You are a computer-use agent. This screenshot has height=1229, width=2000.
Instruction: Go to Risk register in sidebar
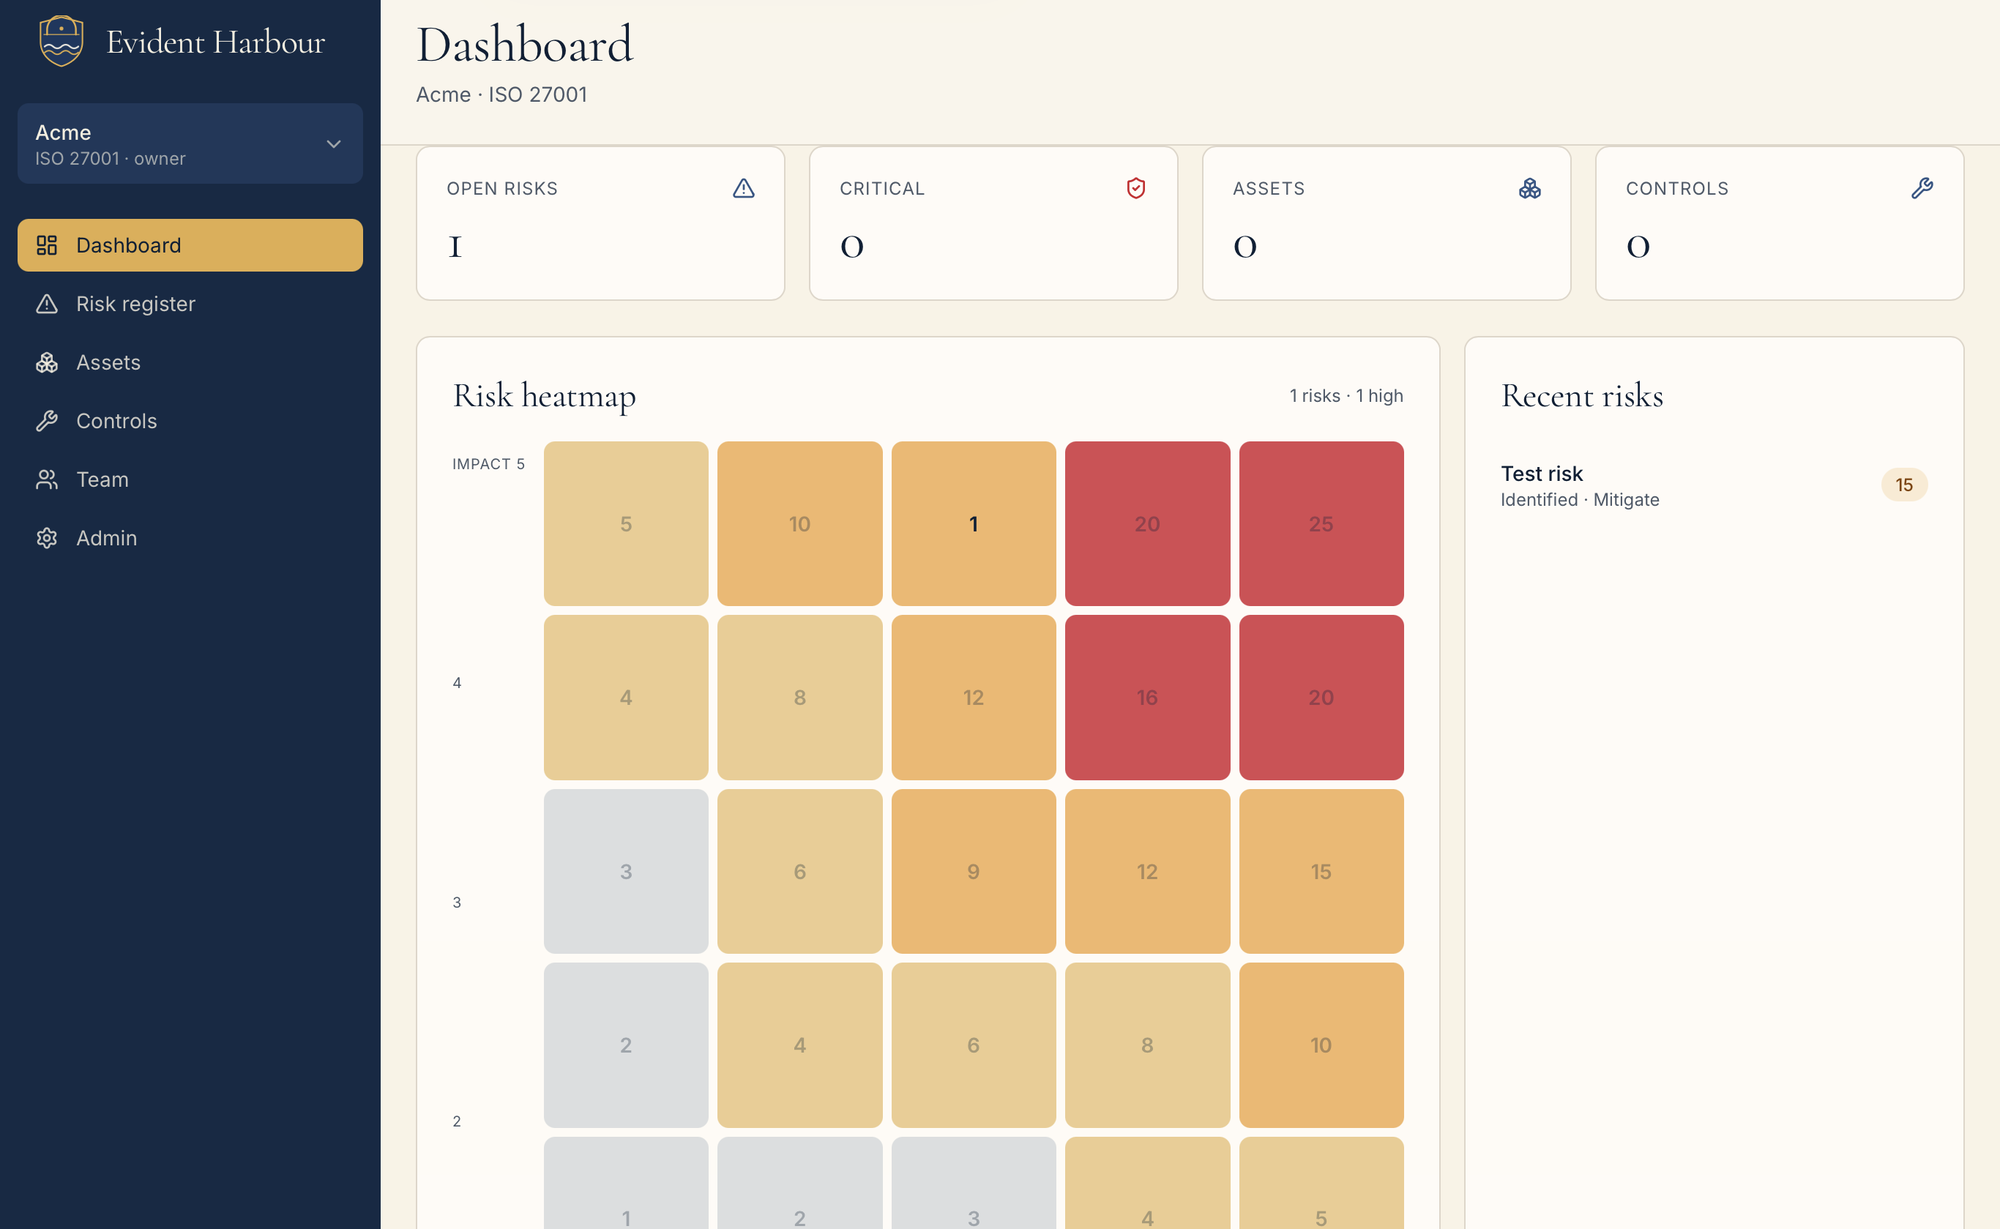pyautogui.click(x=190, y=304)
